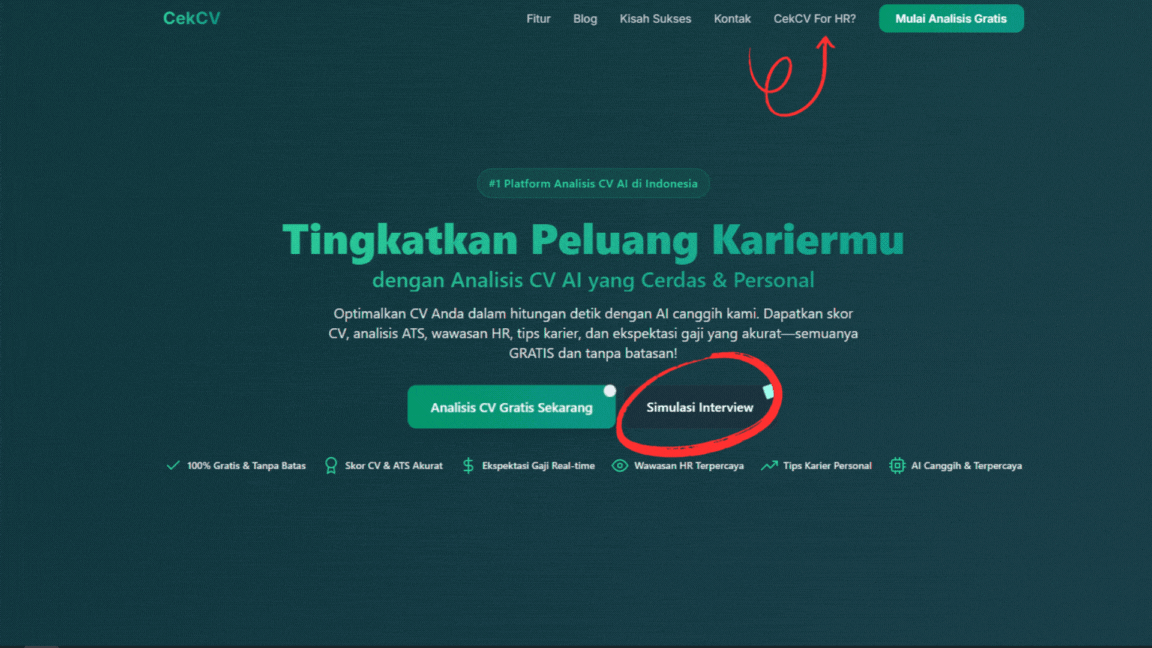Click the #1 Platform Analisis CV badge
The image size is (1152, 648).
(593, 184)
